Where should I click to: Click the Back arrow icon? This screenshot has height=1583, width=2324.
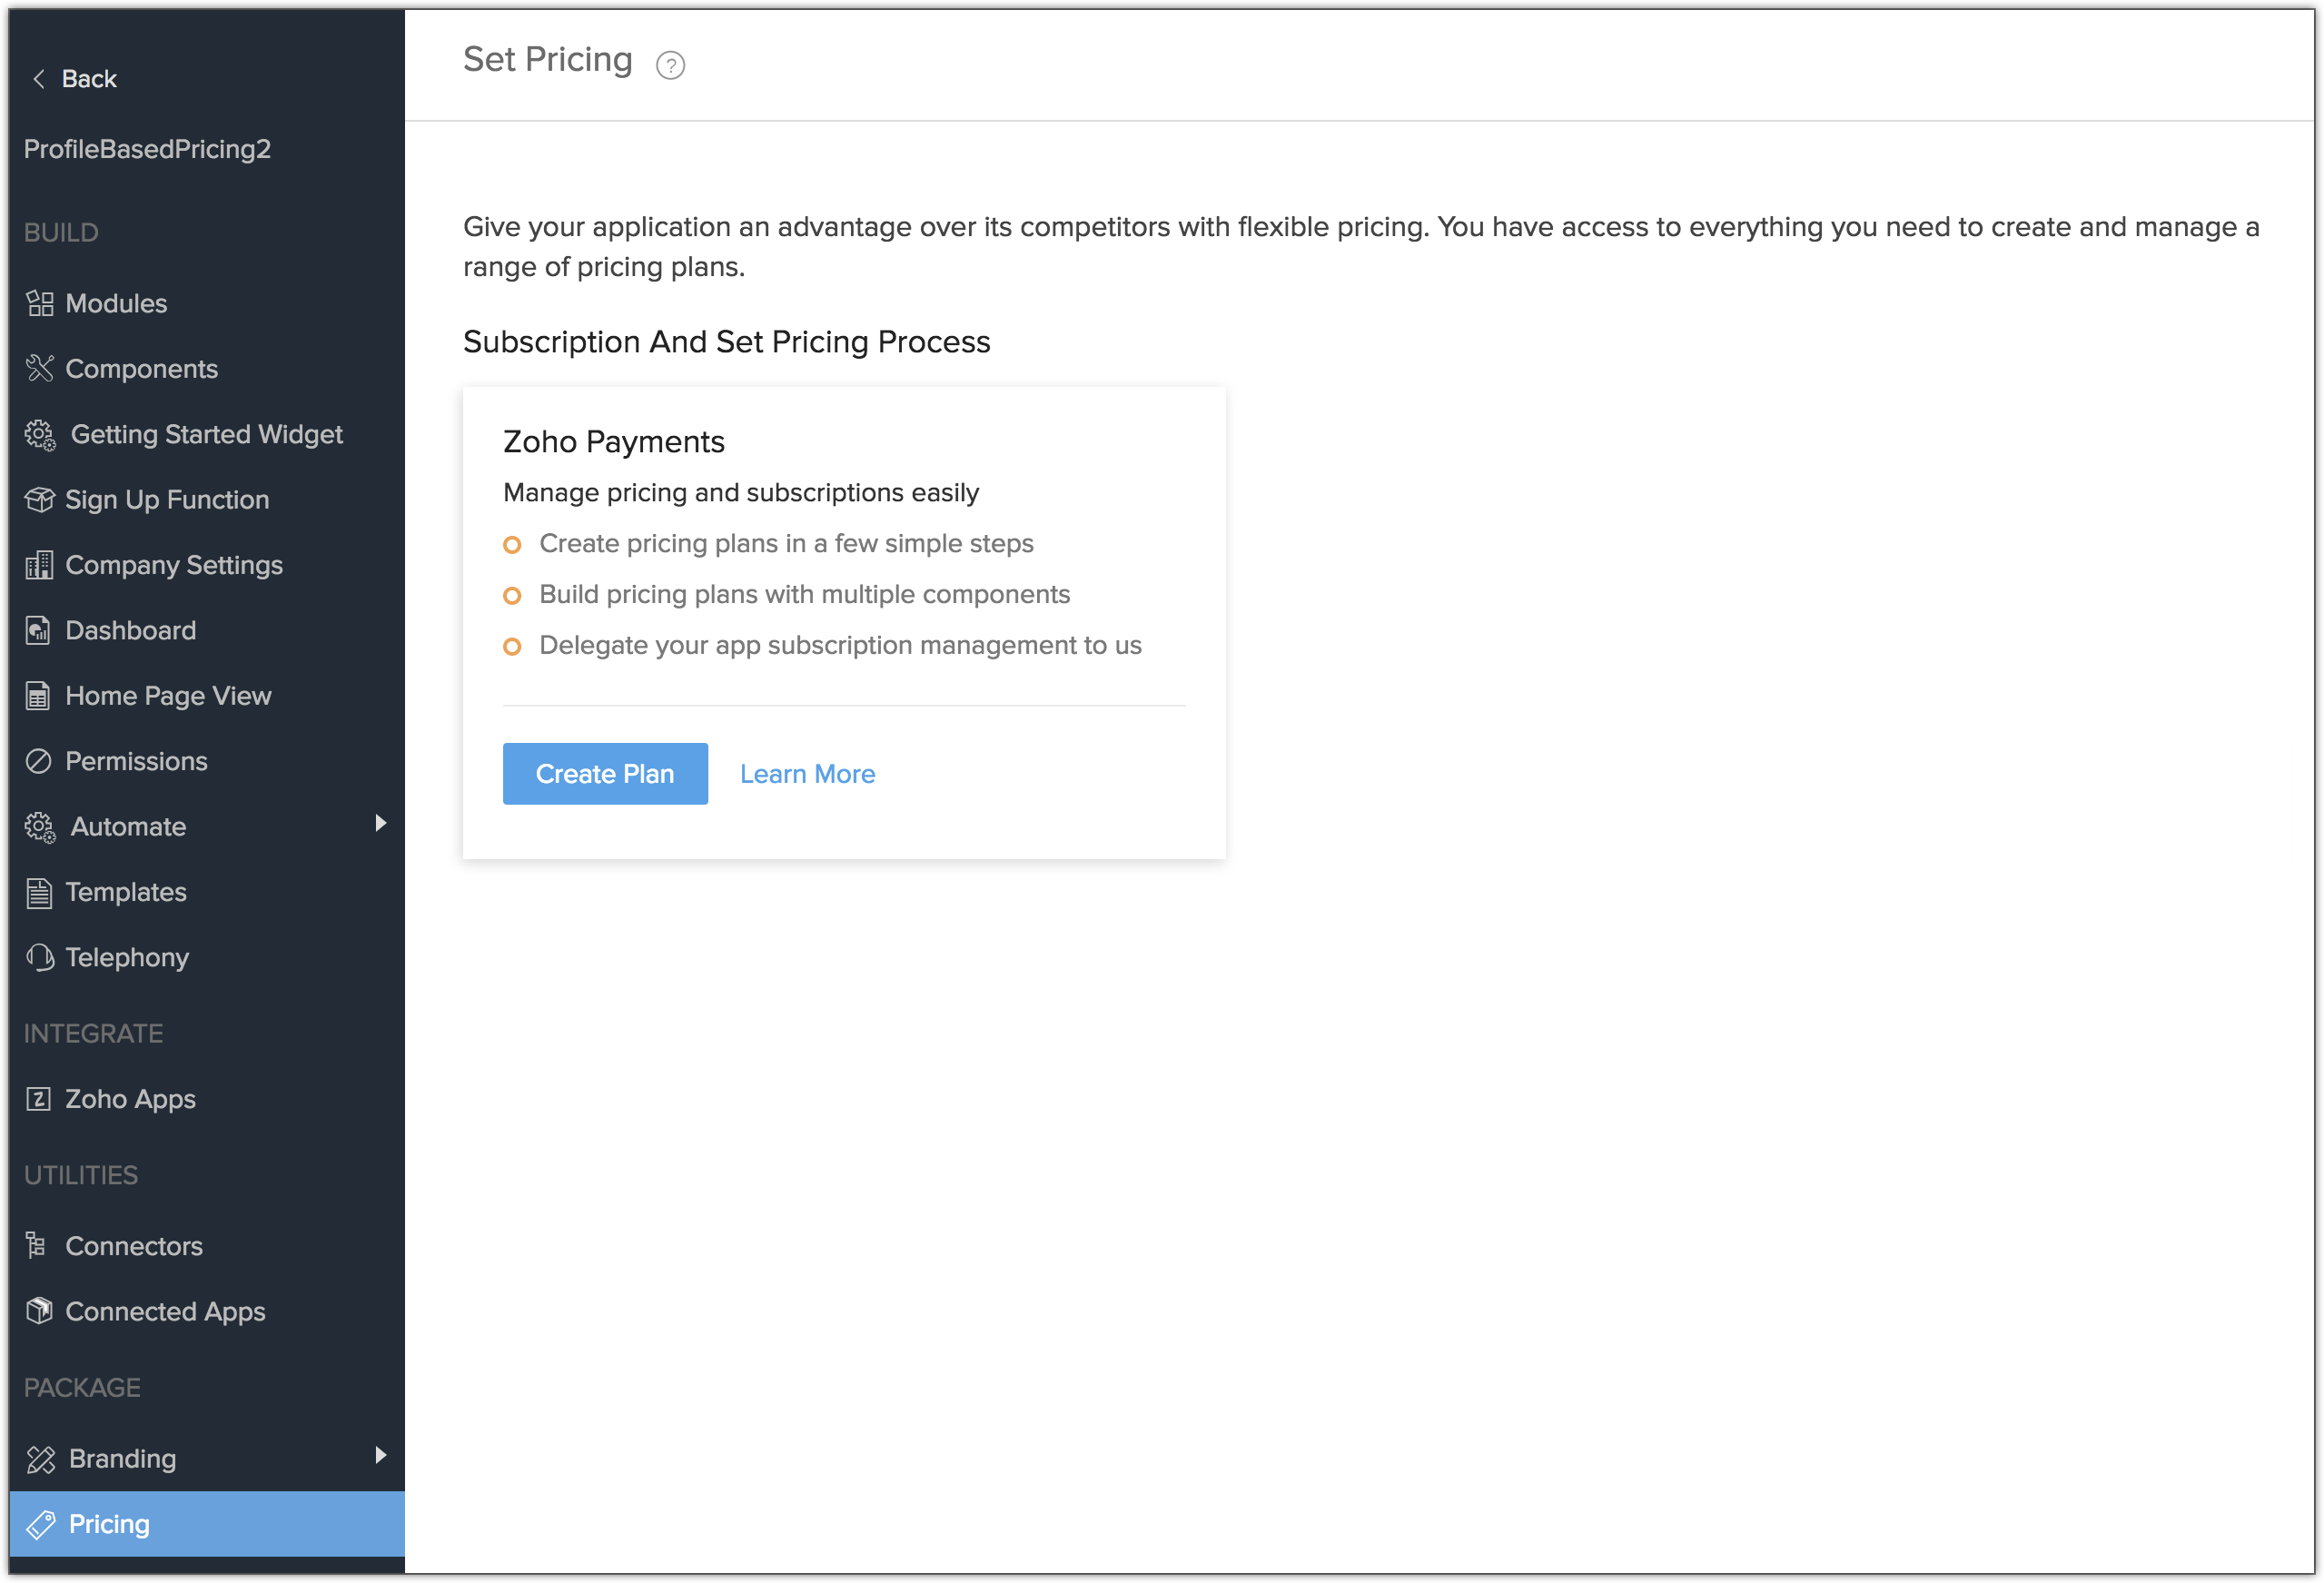(39, 79)
